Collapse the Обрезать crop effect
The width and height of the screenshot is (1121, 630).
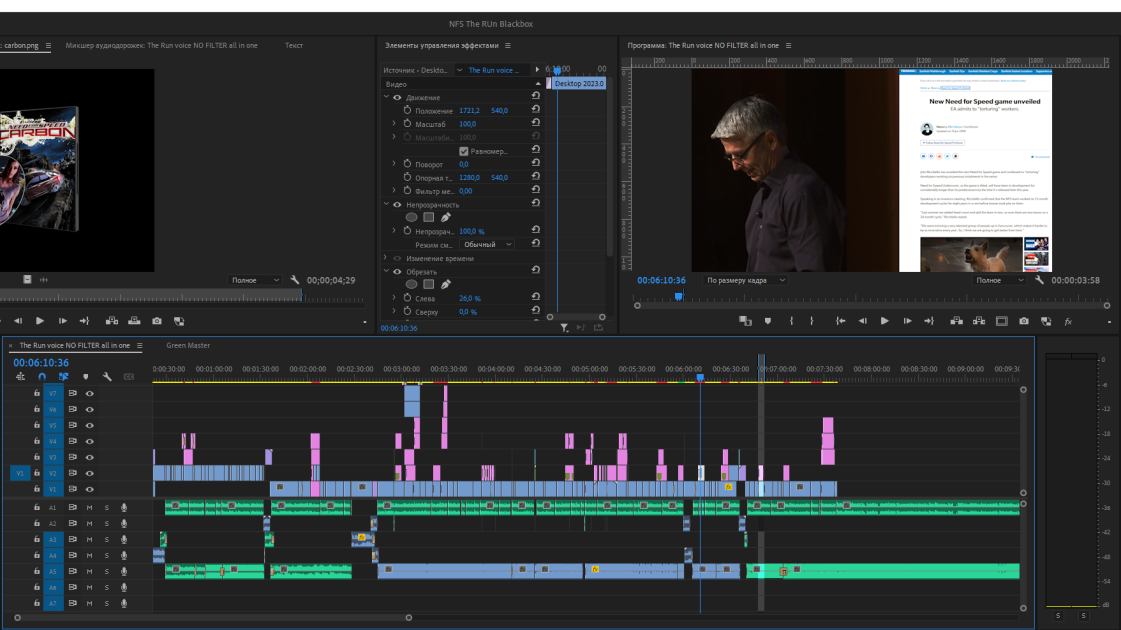pos(386,272)
